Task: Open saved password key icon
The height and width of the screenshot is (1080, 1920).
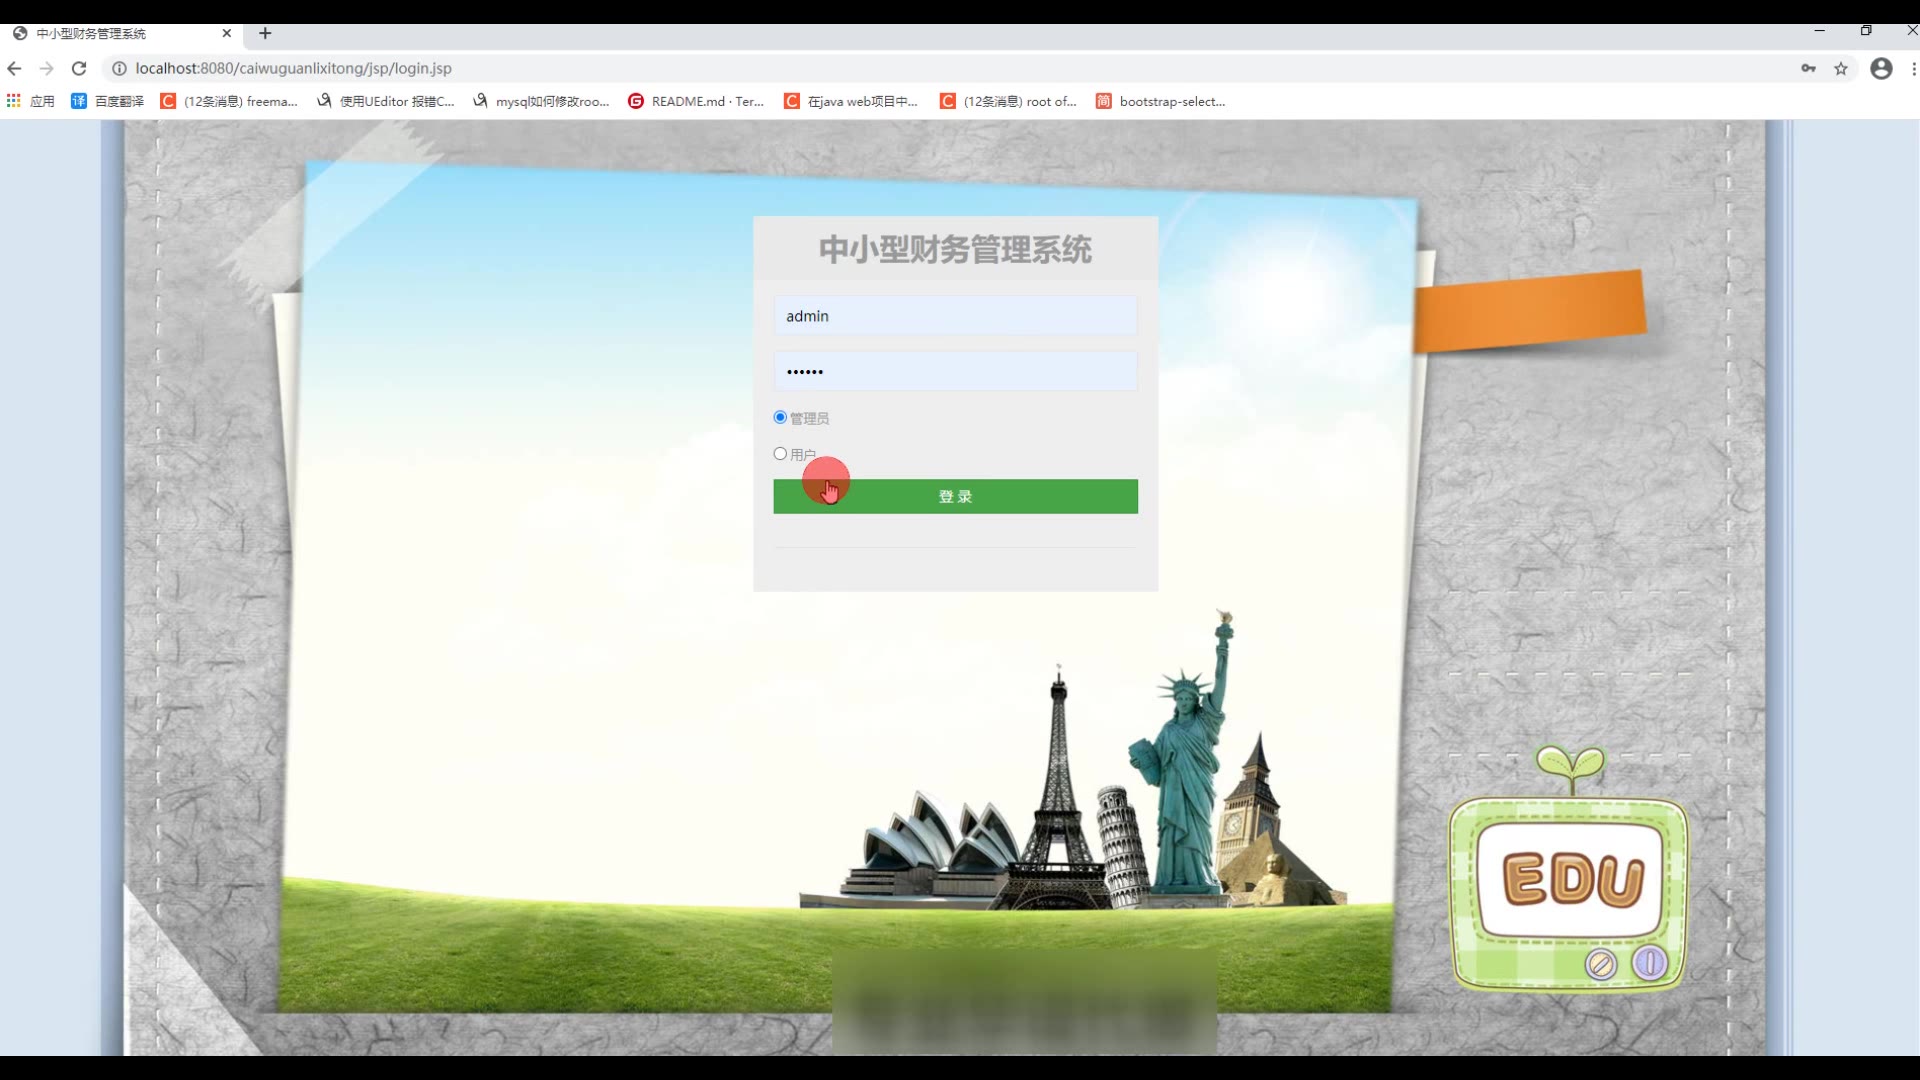Action: 1808,68
